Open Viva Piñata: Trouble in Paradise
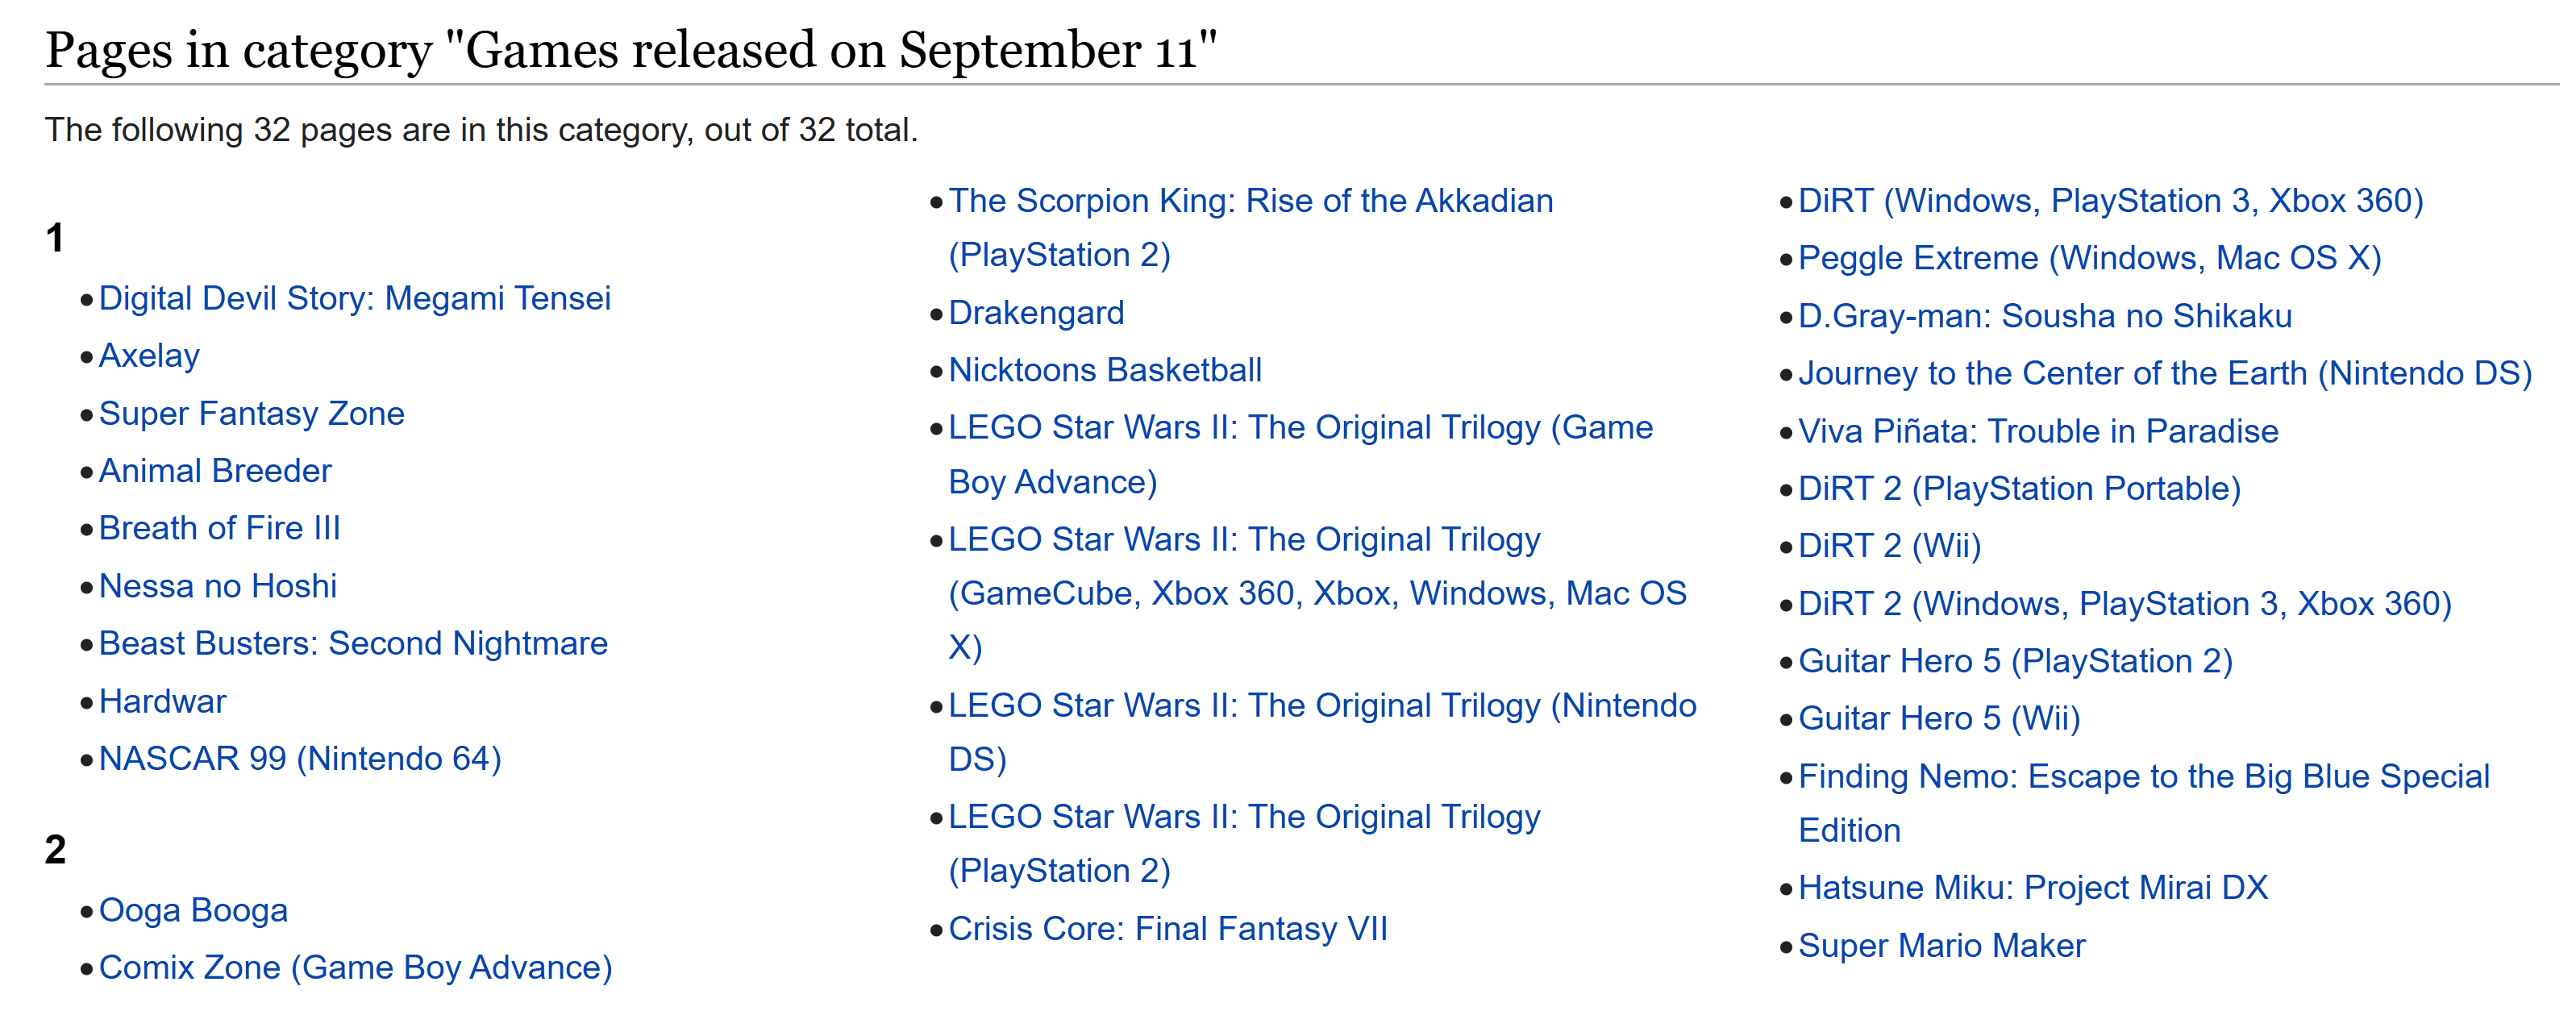The image size is (2576, 1011). 2038,431
